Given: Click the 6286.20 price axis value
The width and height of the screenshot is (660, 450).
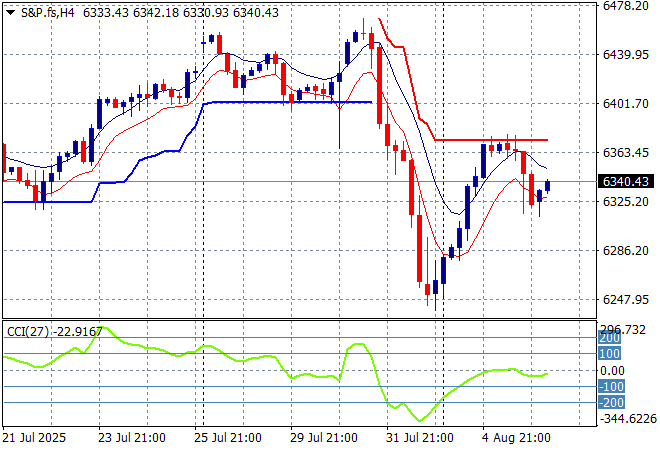Looking at the screenshot, I should 625,250.
